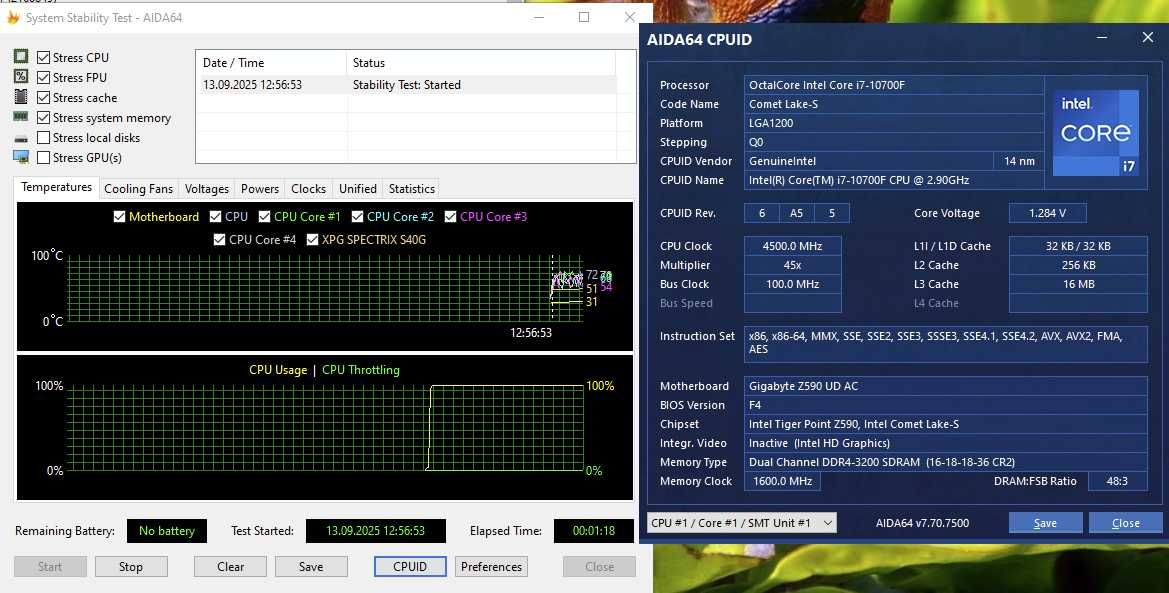Uncheck the Stress cache checkbox
This screenshot has width=1169, height=593.
point(43,98)
